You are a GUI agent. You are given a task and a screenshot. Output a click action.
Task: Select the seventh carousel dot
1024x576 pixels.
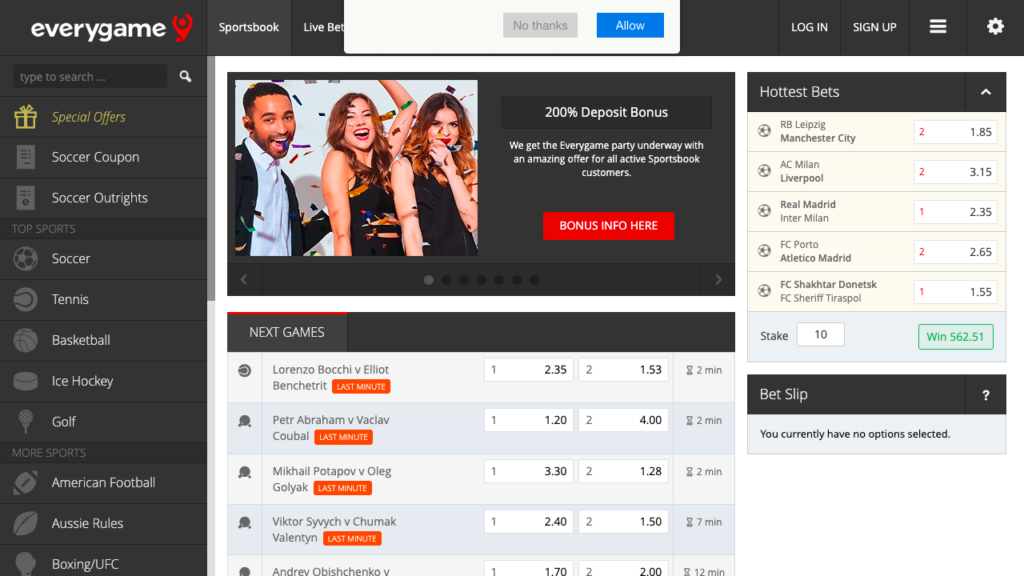click(x=534, y=280)
